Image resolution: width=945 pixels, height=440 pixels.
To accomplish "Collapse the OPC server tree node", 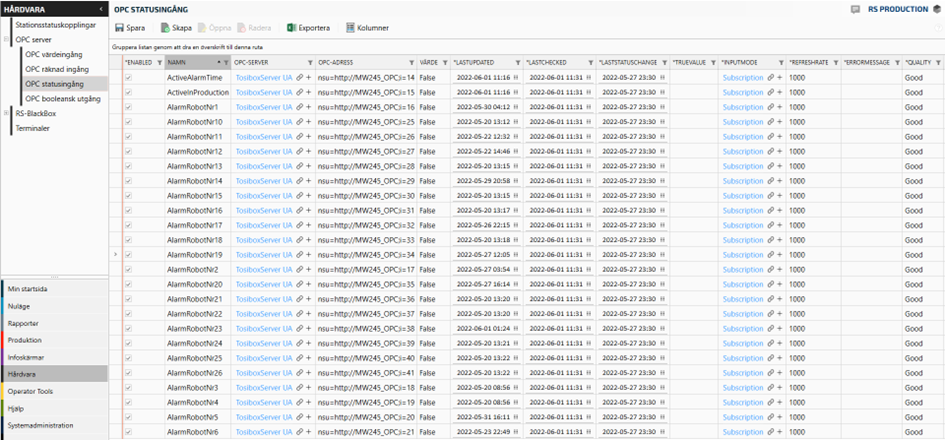I will 7,39.
